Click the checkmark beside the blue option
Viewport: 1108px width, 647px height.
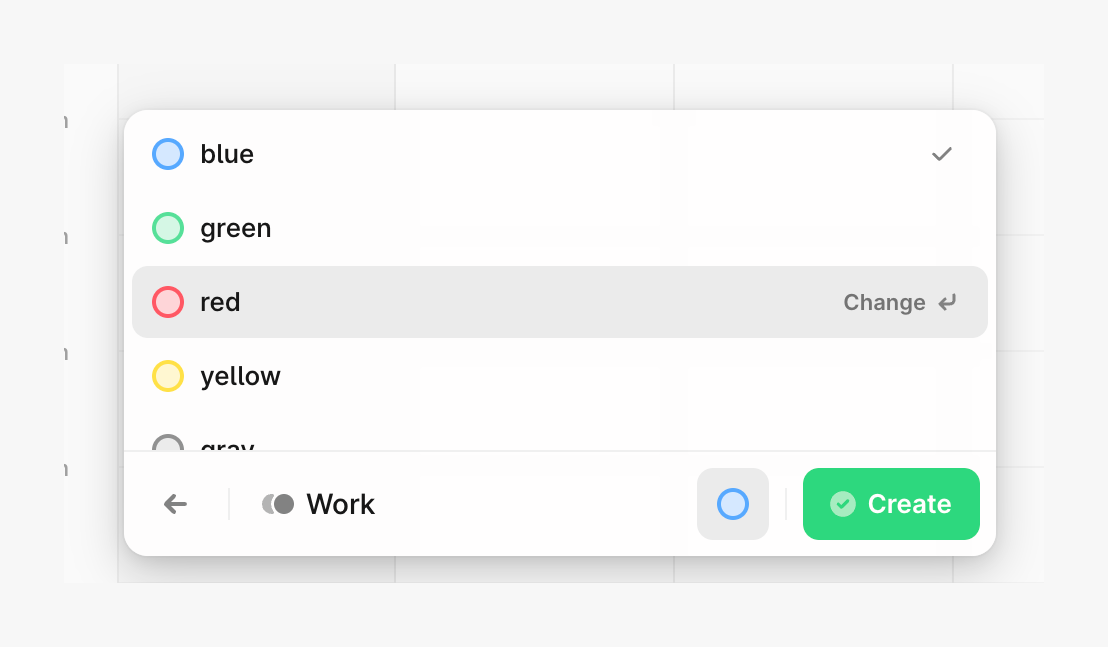[x=941, y=154]
